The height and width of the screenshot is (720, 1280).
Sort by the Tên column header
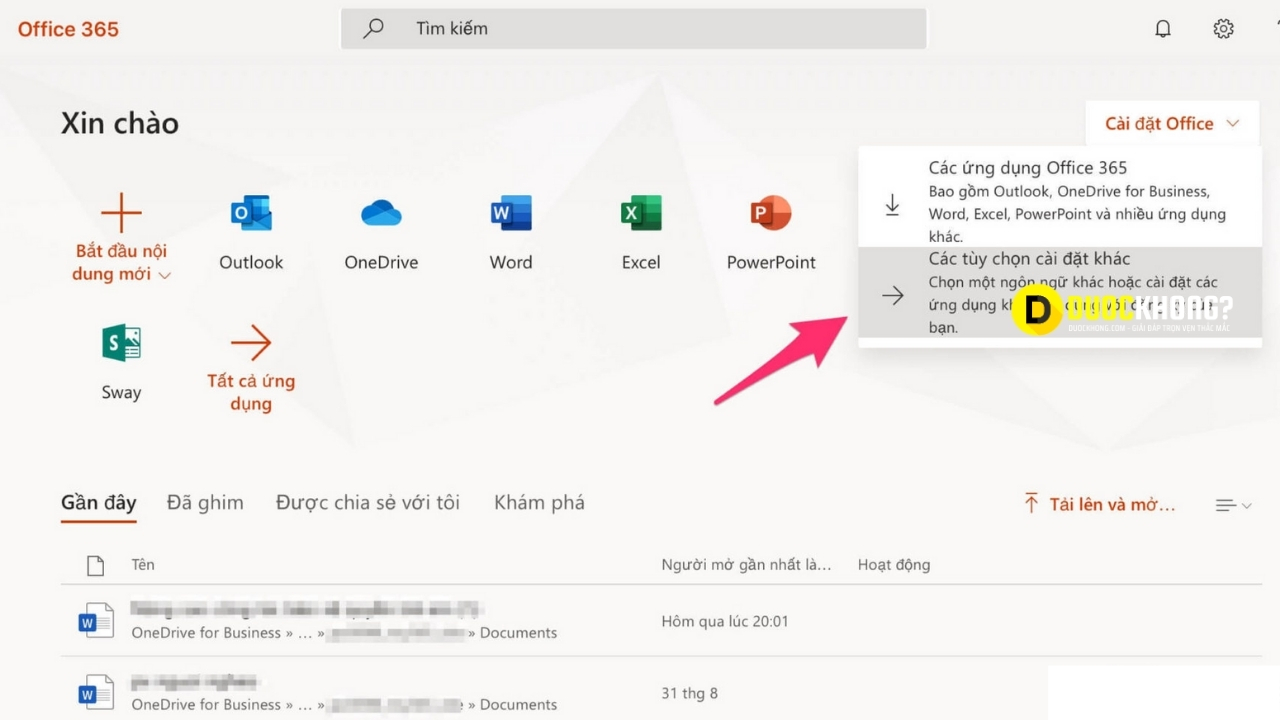(x=143, y=565)
